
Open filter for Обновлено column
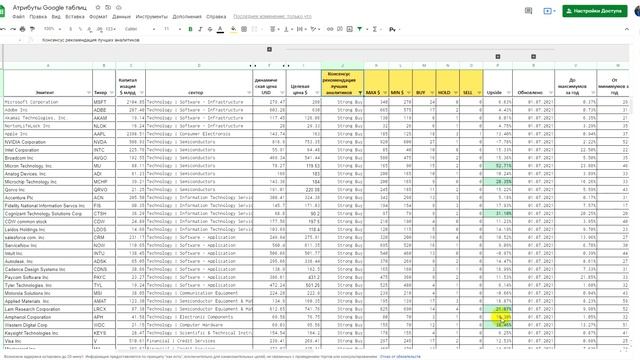(551, 93)
